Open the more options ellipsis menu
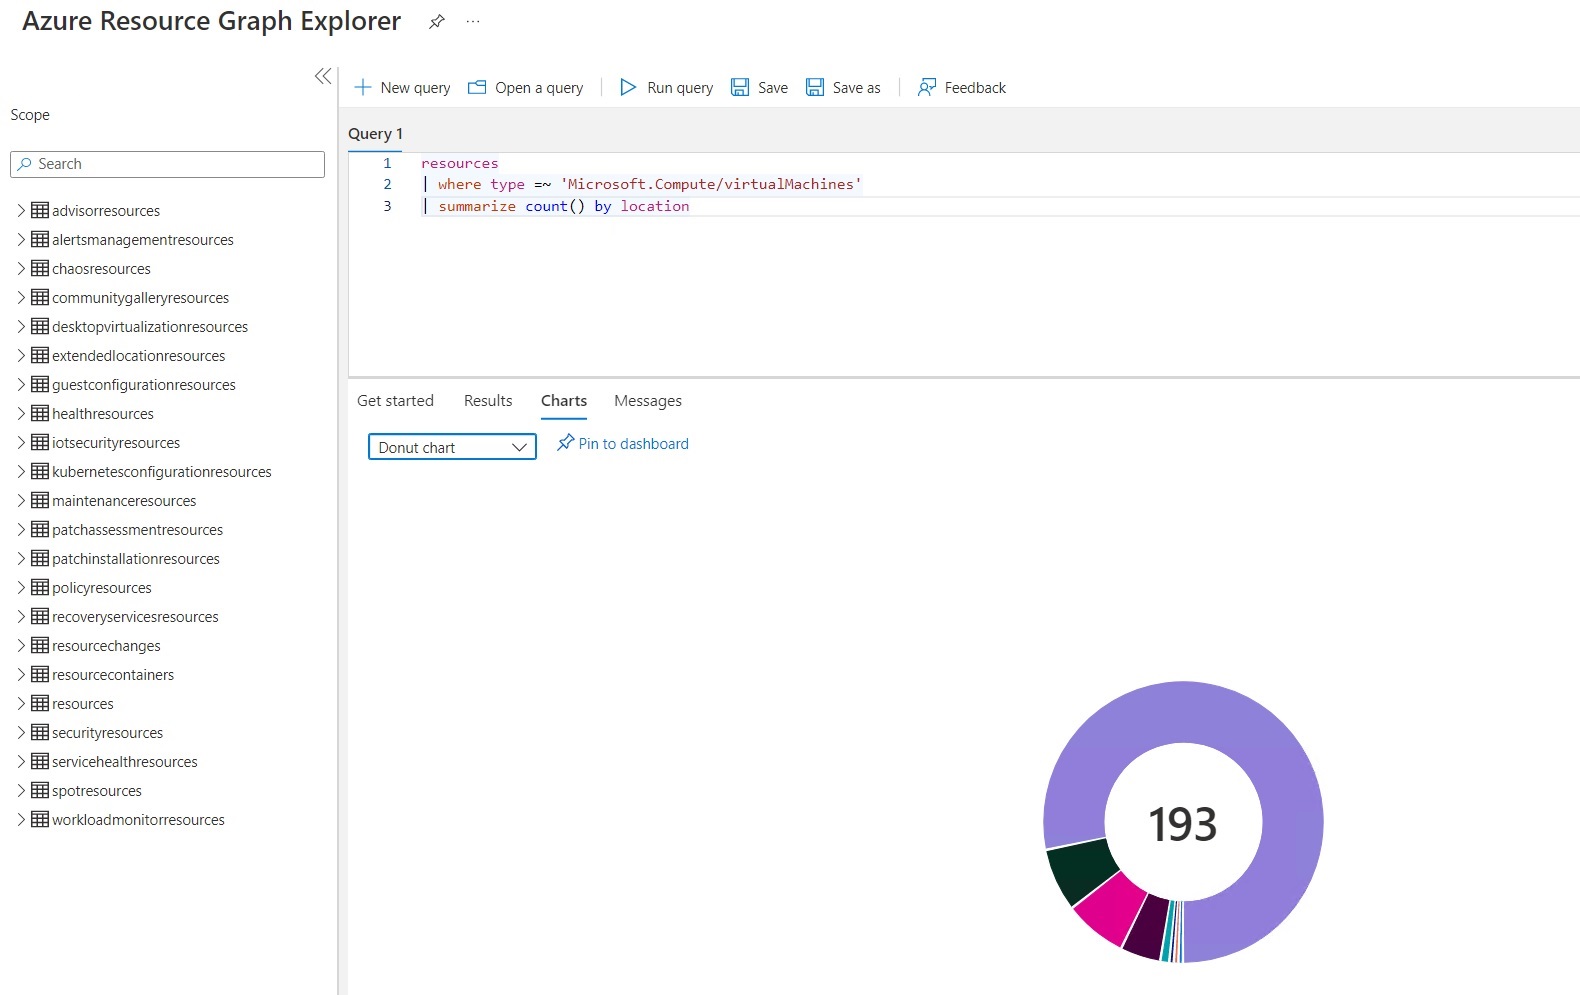The image size is (1580, 995). tap(473, 22)
